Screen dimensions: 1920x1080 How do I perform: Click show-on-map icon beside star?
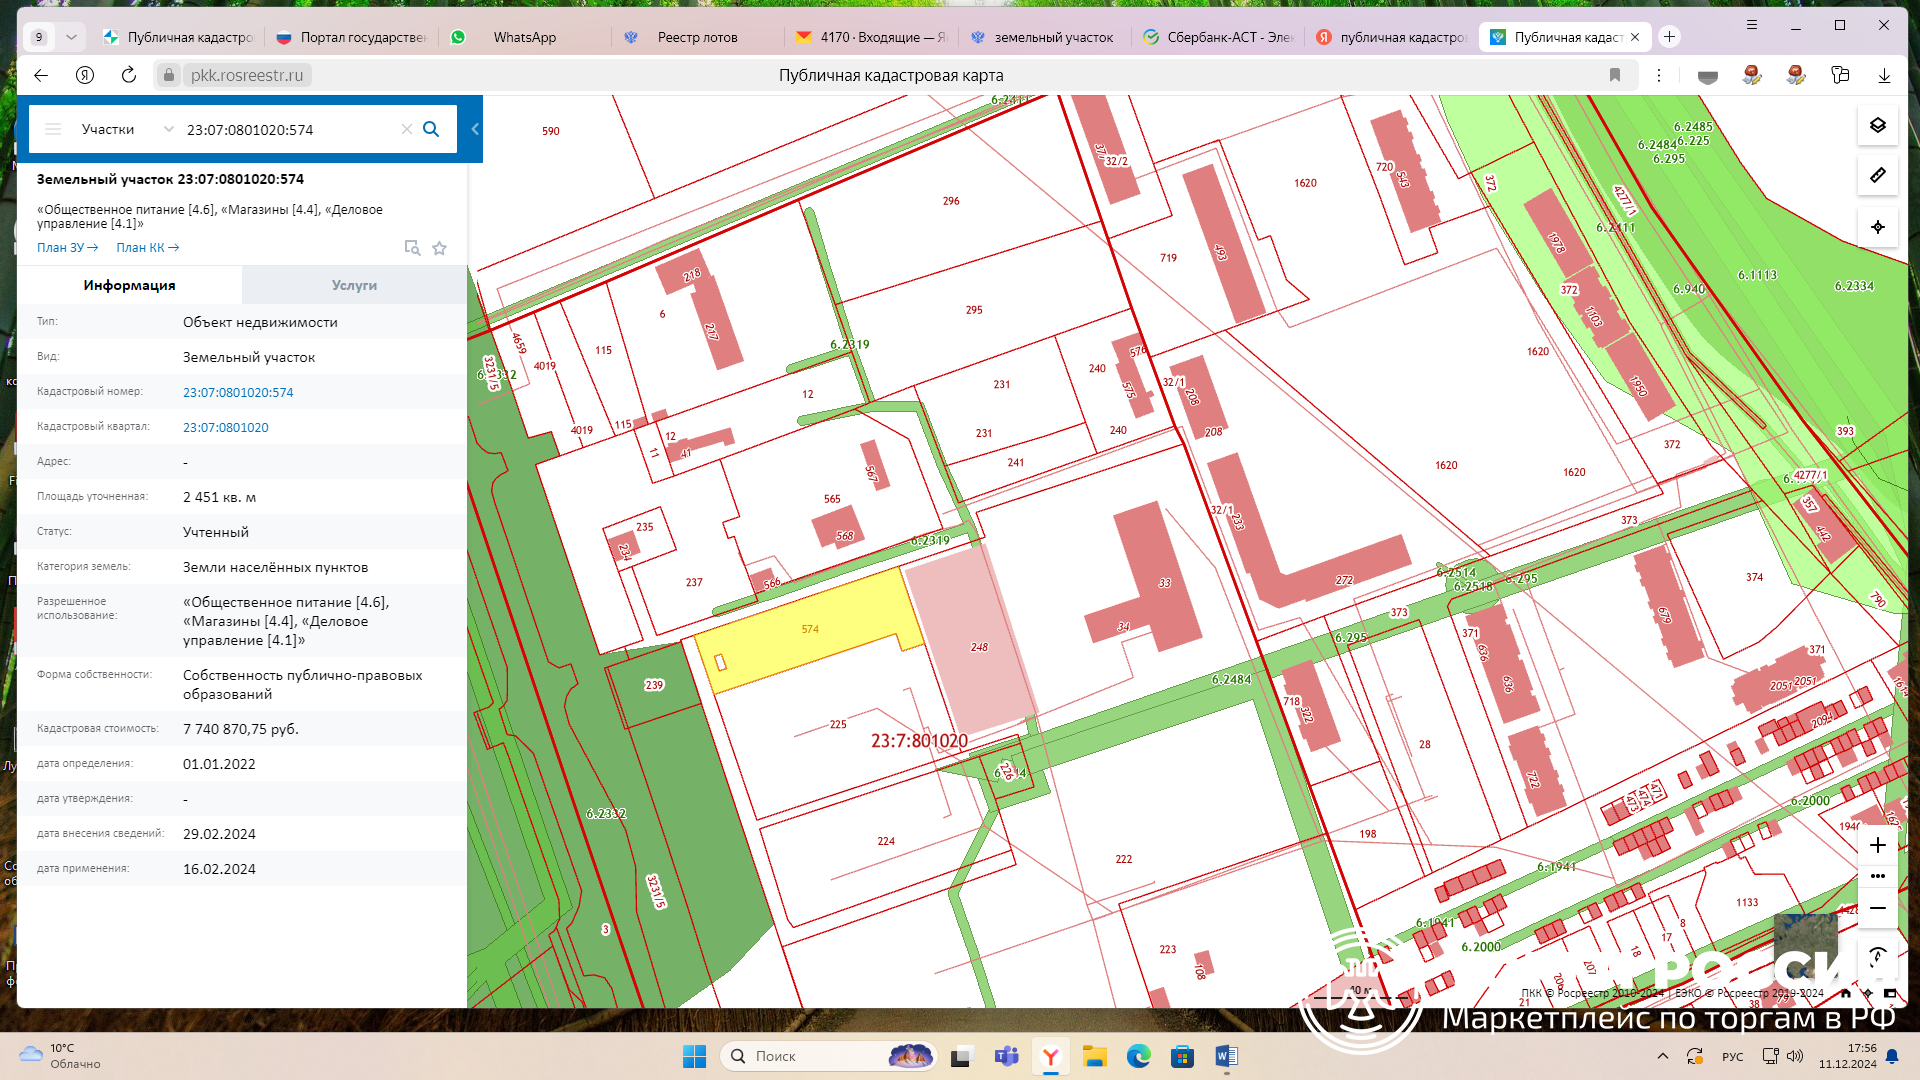tap(411, 248)
